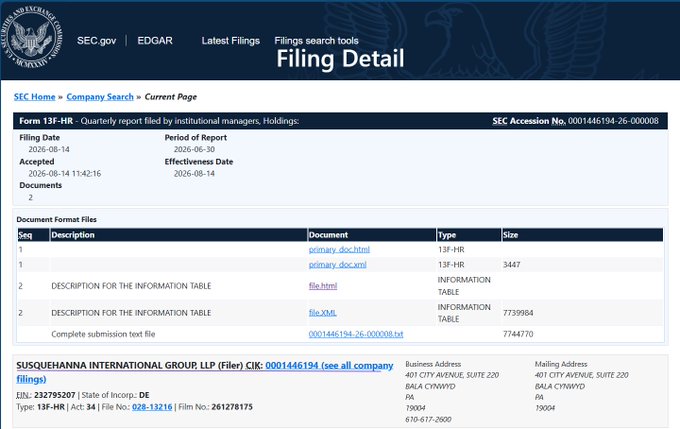Open the primary_doc.xml document
Image resolution: width=680 pixels, height=429 pixels.
pos(337,265)
